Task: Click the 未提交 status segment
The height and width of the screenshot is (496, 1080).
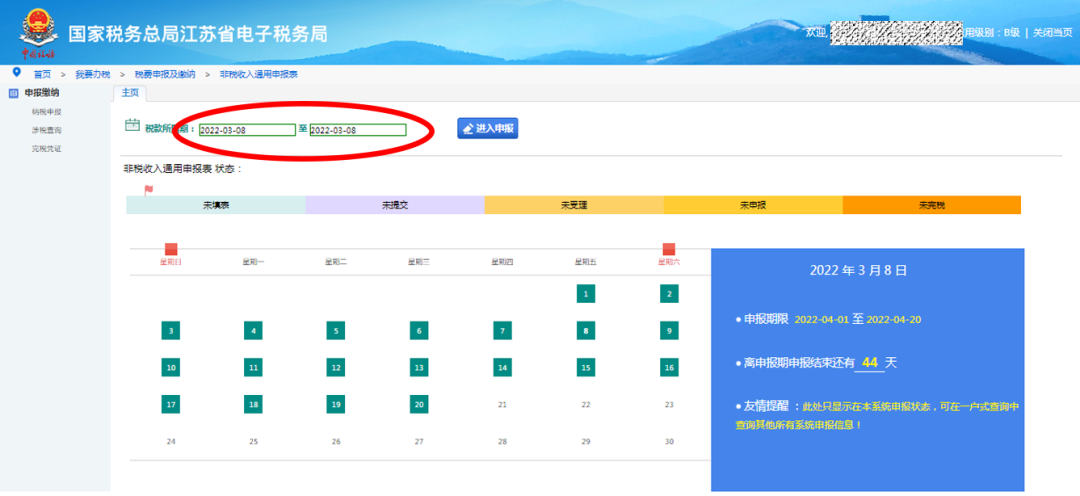Action: tap(395, 205)
